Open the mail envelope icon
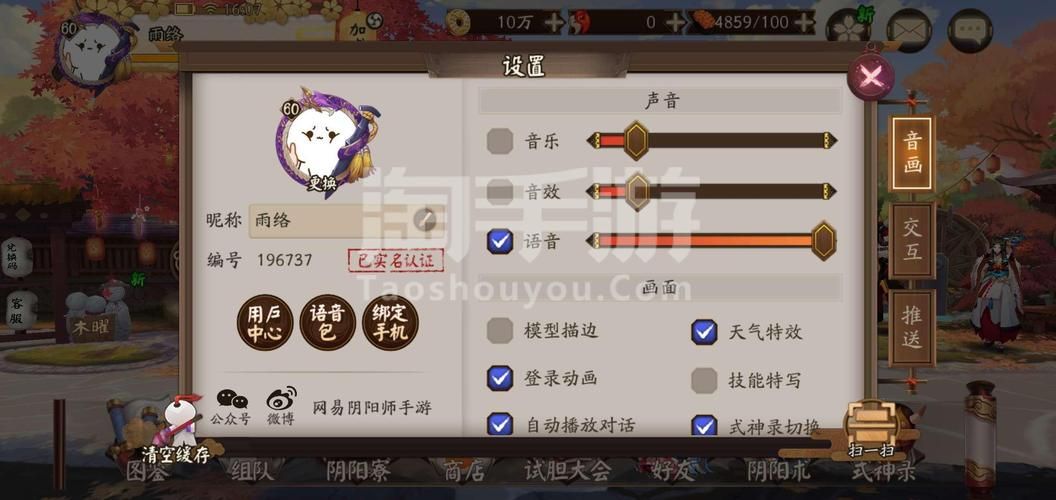 click(909, 30)
